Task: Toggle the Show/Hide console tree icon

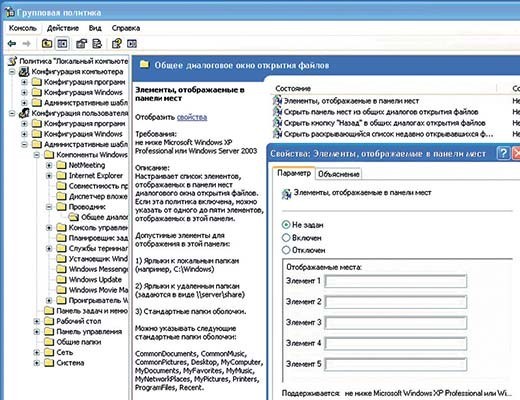Action: tap(62, 44)
